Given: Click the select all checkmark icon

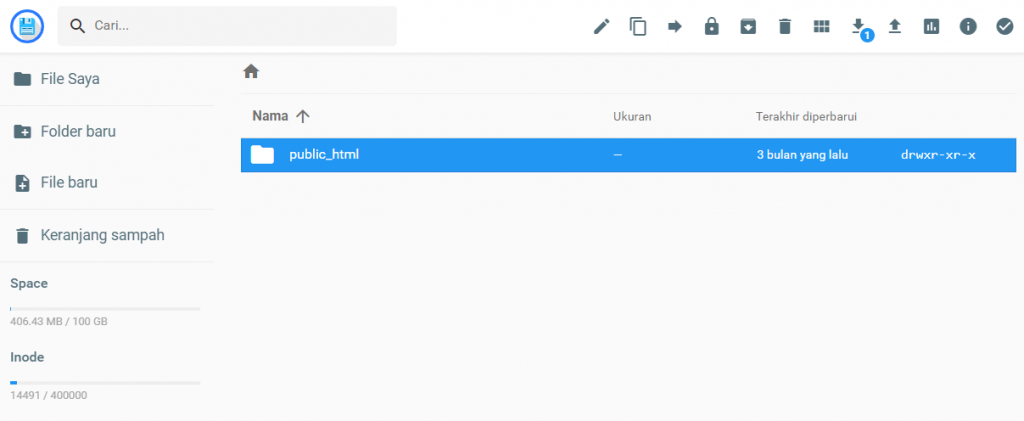Looking at the screenshot, I should click(x=1004, y=27).
